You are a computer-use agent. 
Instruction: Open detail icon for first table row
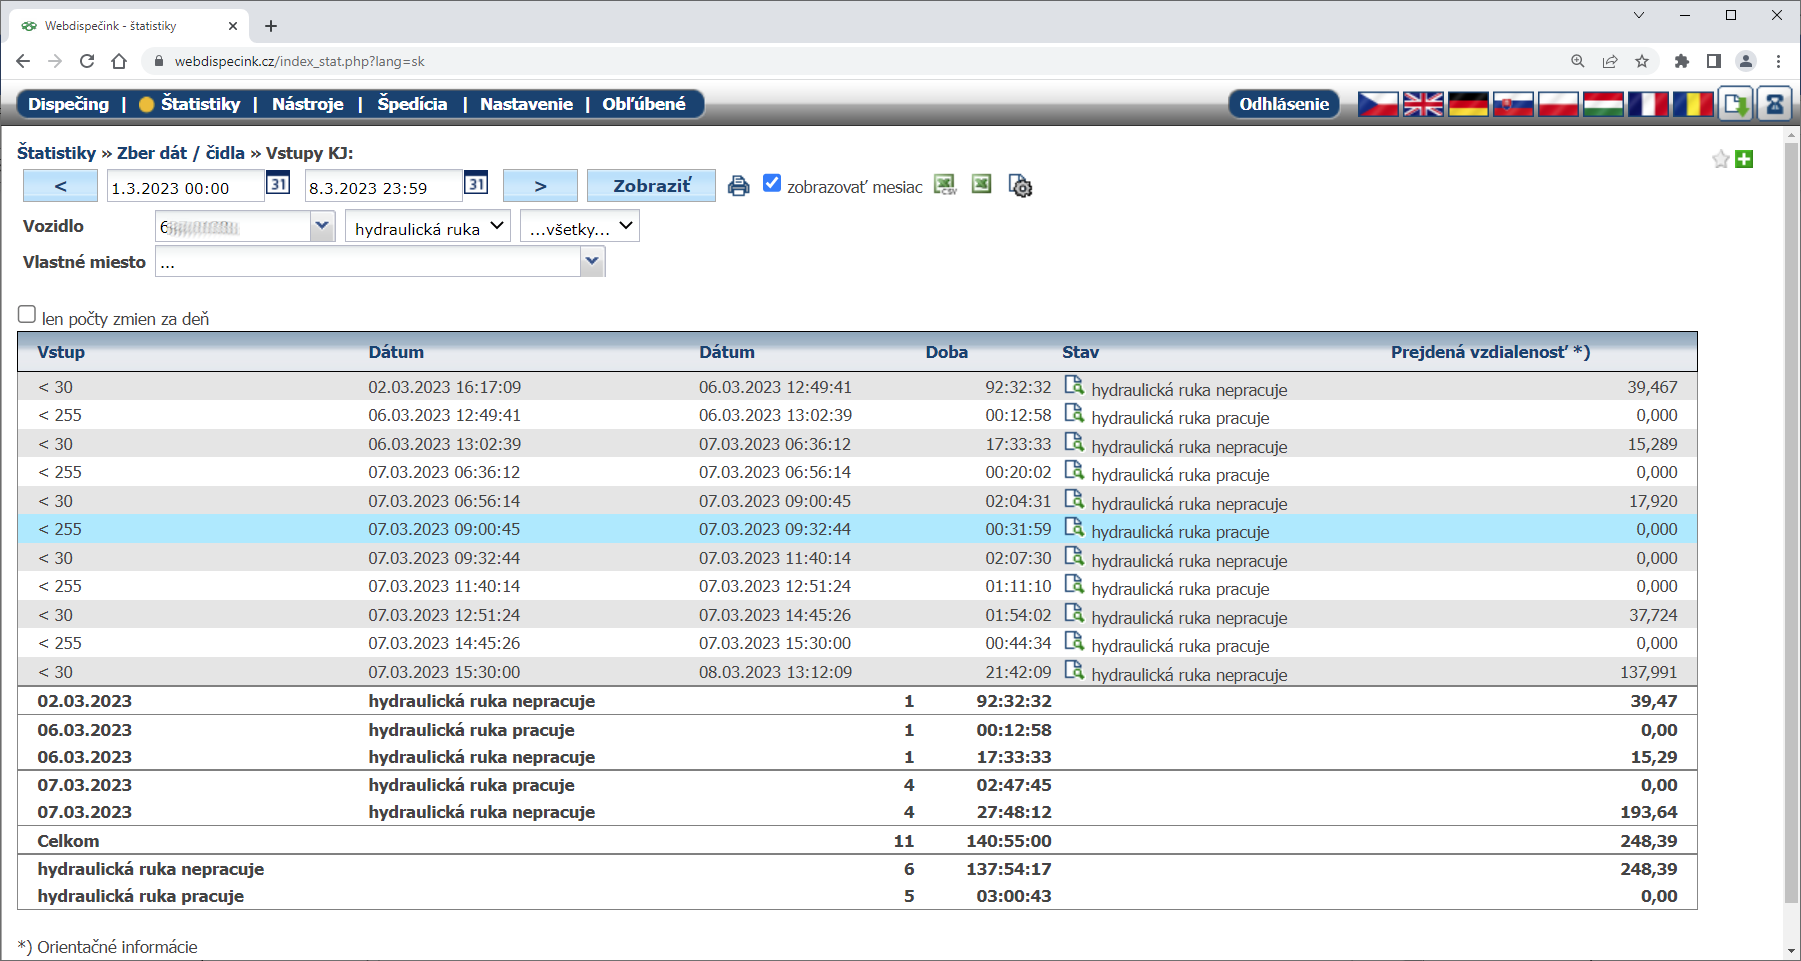[x=1074, y=386]
